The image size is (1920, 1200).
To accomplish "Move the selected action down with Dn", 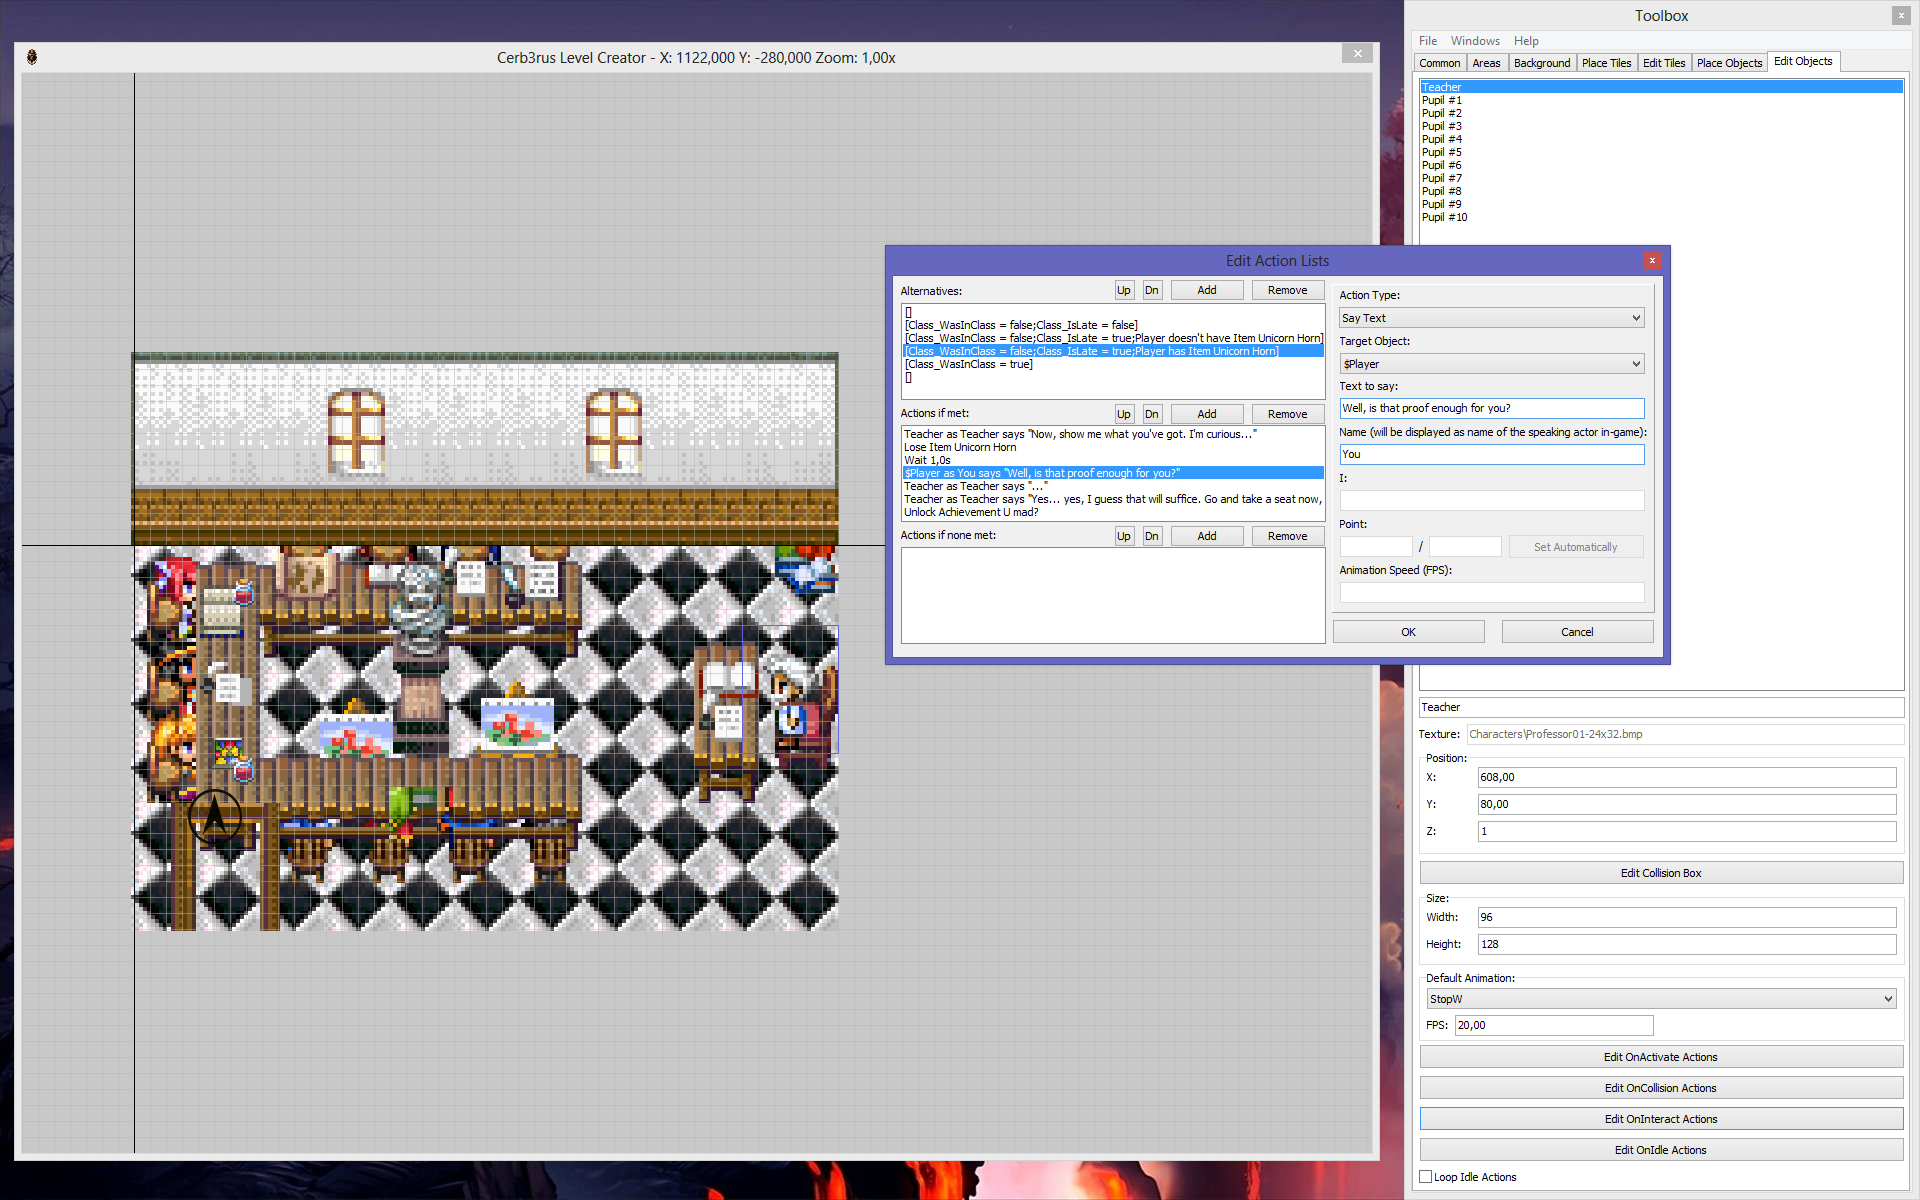I will 1151,413.
